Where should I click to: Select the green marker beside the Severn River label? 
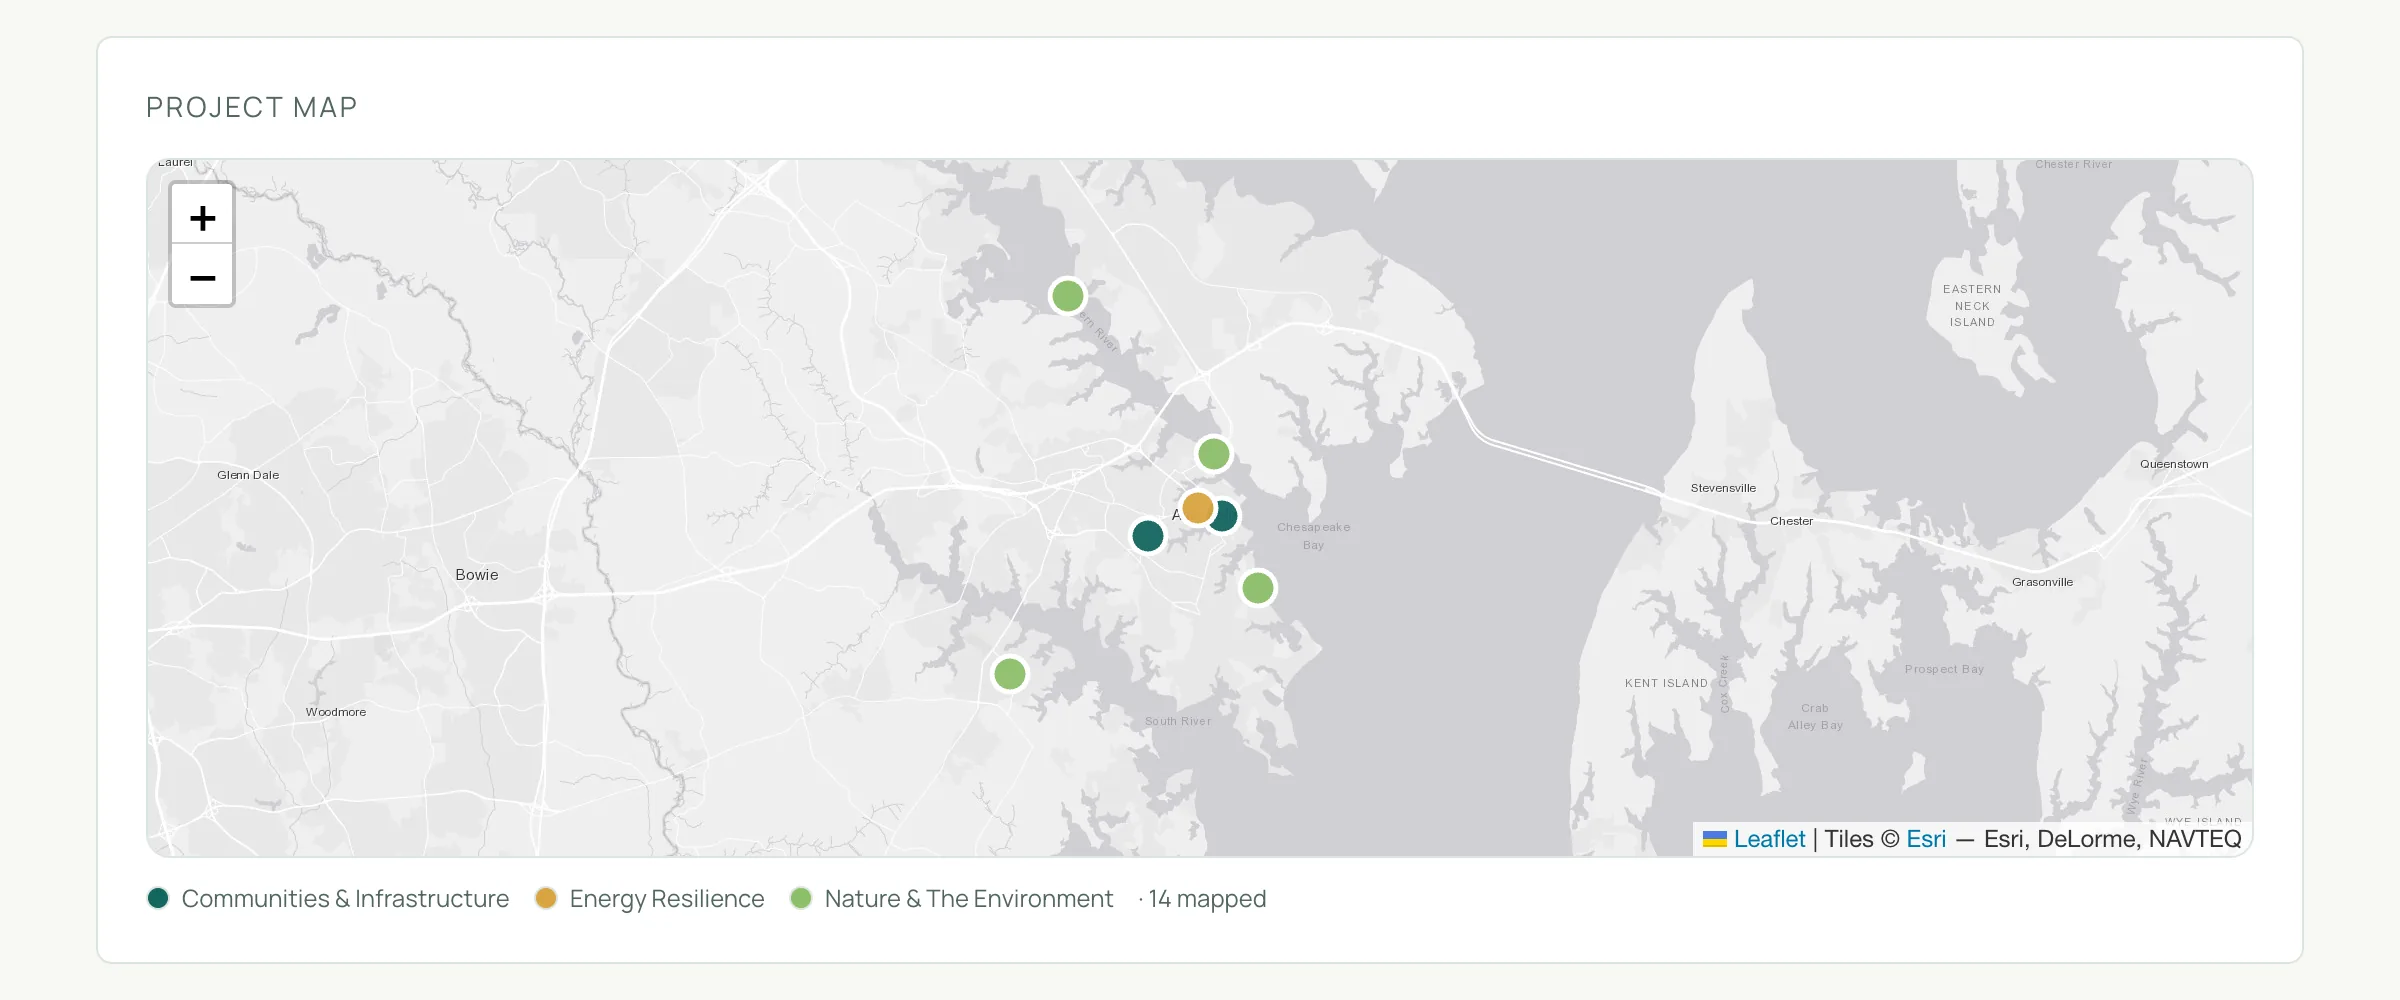1067,296
